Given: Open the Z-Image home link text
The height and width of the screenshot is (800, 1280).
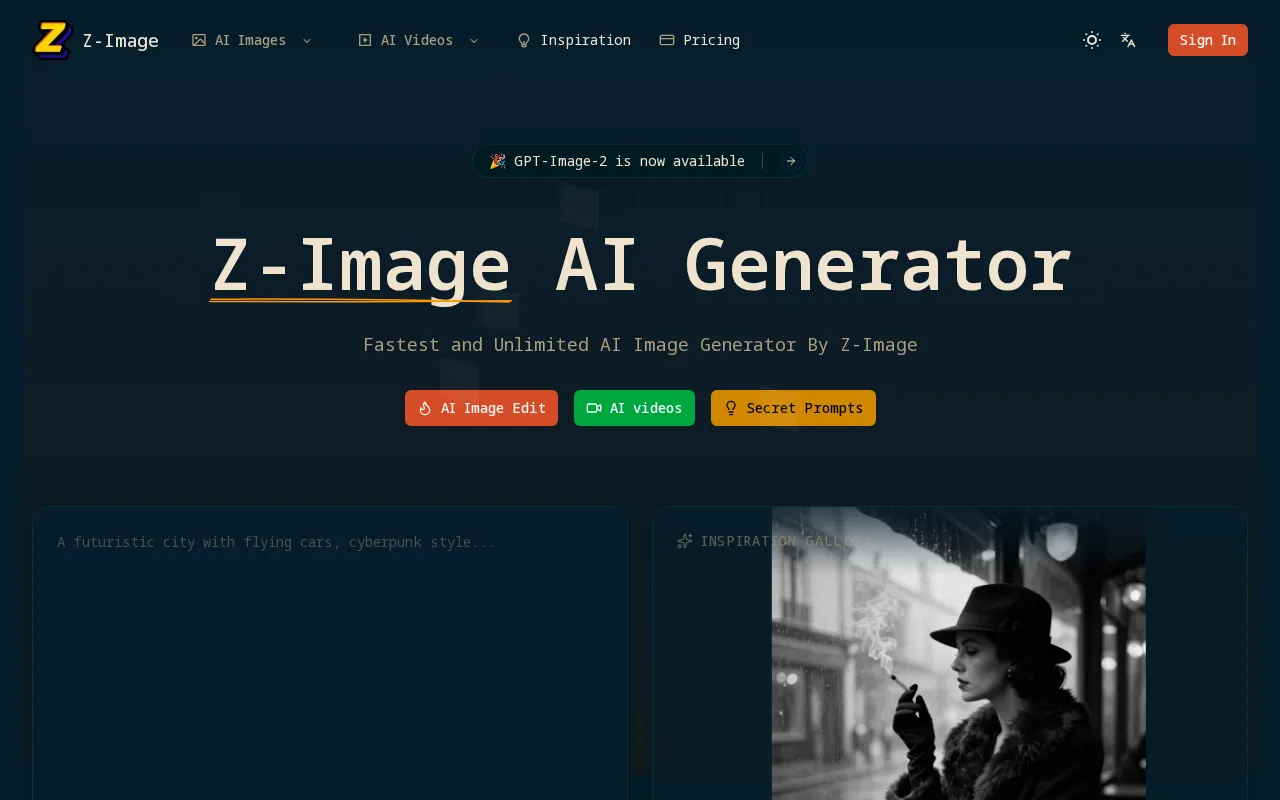Looking at the screenshot, I should (x=120, y=41).
